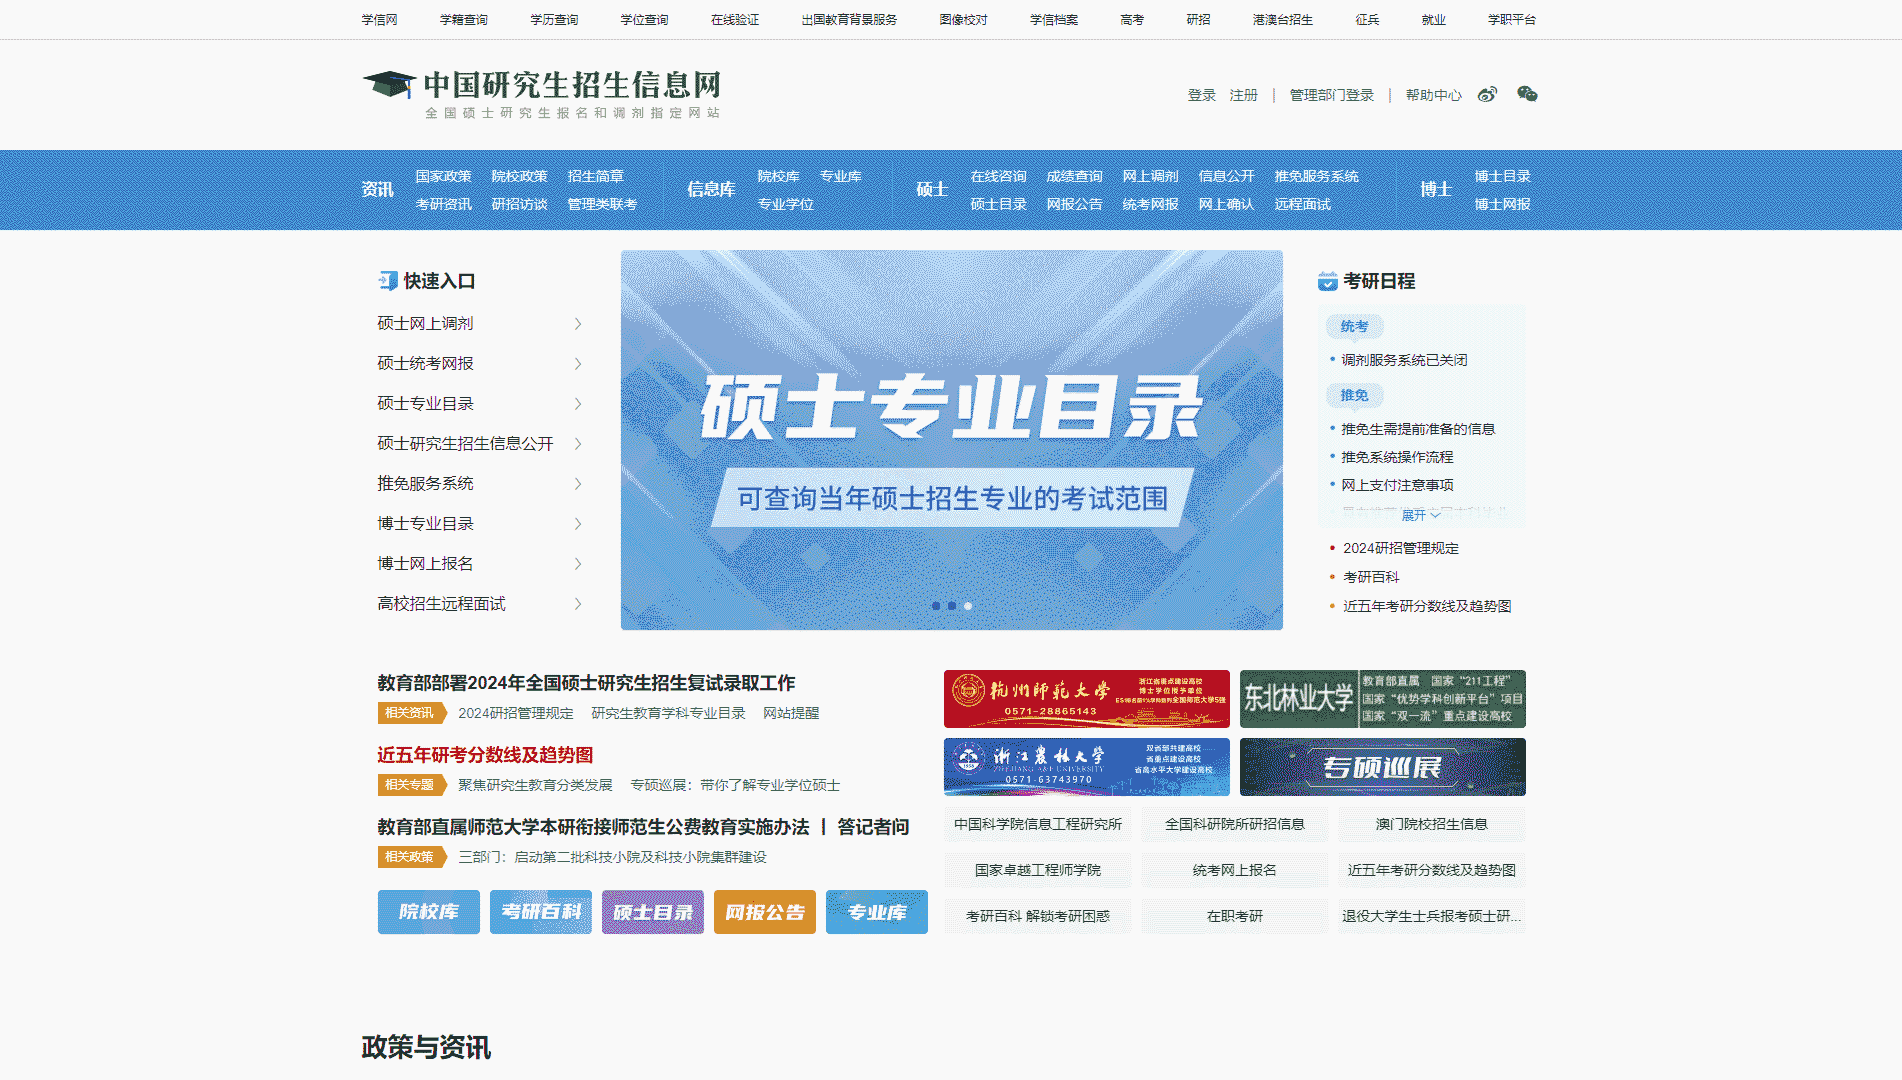The width and height of the screenshot is (1902, 1080).
Task: Click 展开 to expand schedule list
Action: click(1421, 515)
